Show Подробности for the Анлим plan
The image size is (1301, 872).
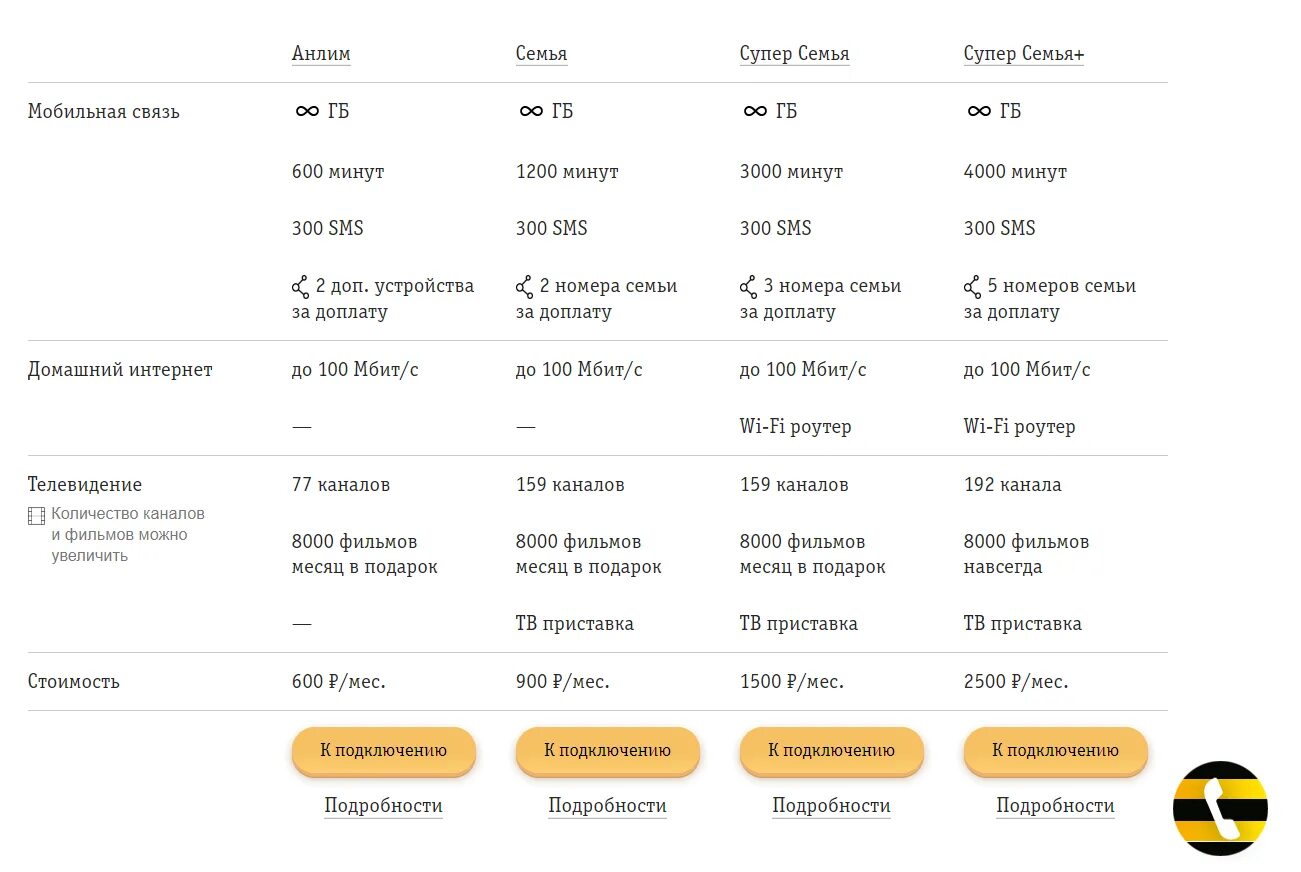(383, 806)
